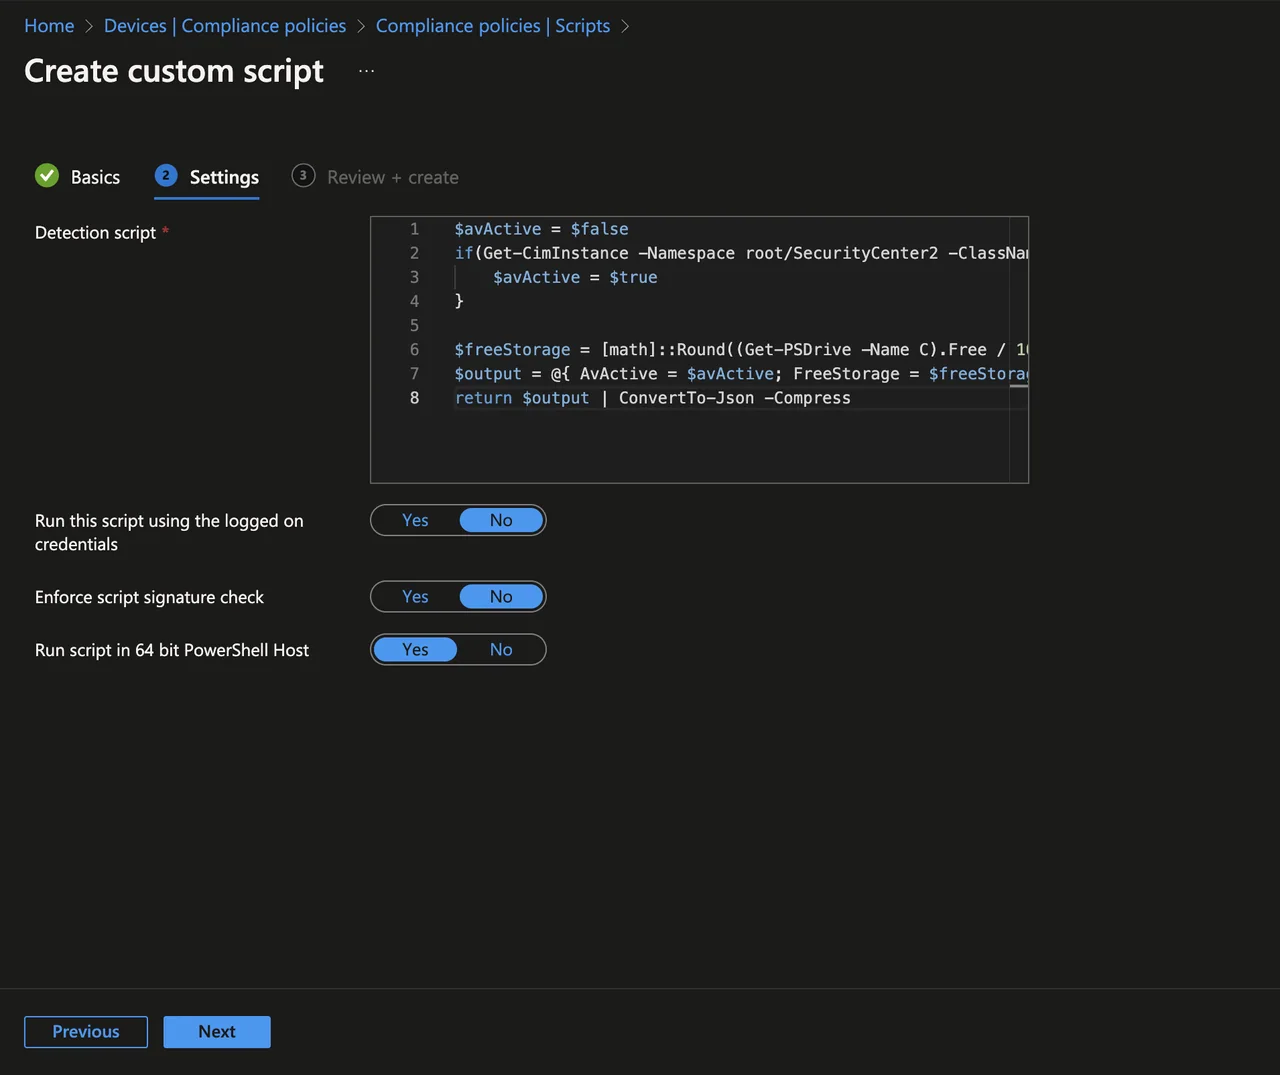Click the Next button
The image size is (1280, 1075).
(x=217, y=1032)
